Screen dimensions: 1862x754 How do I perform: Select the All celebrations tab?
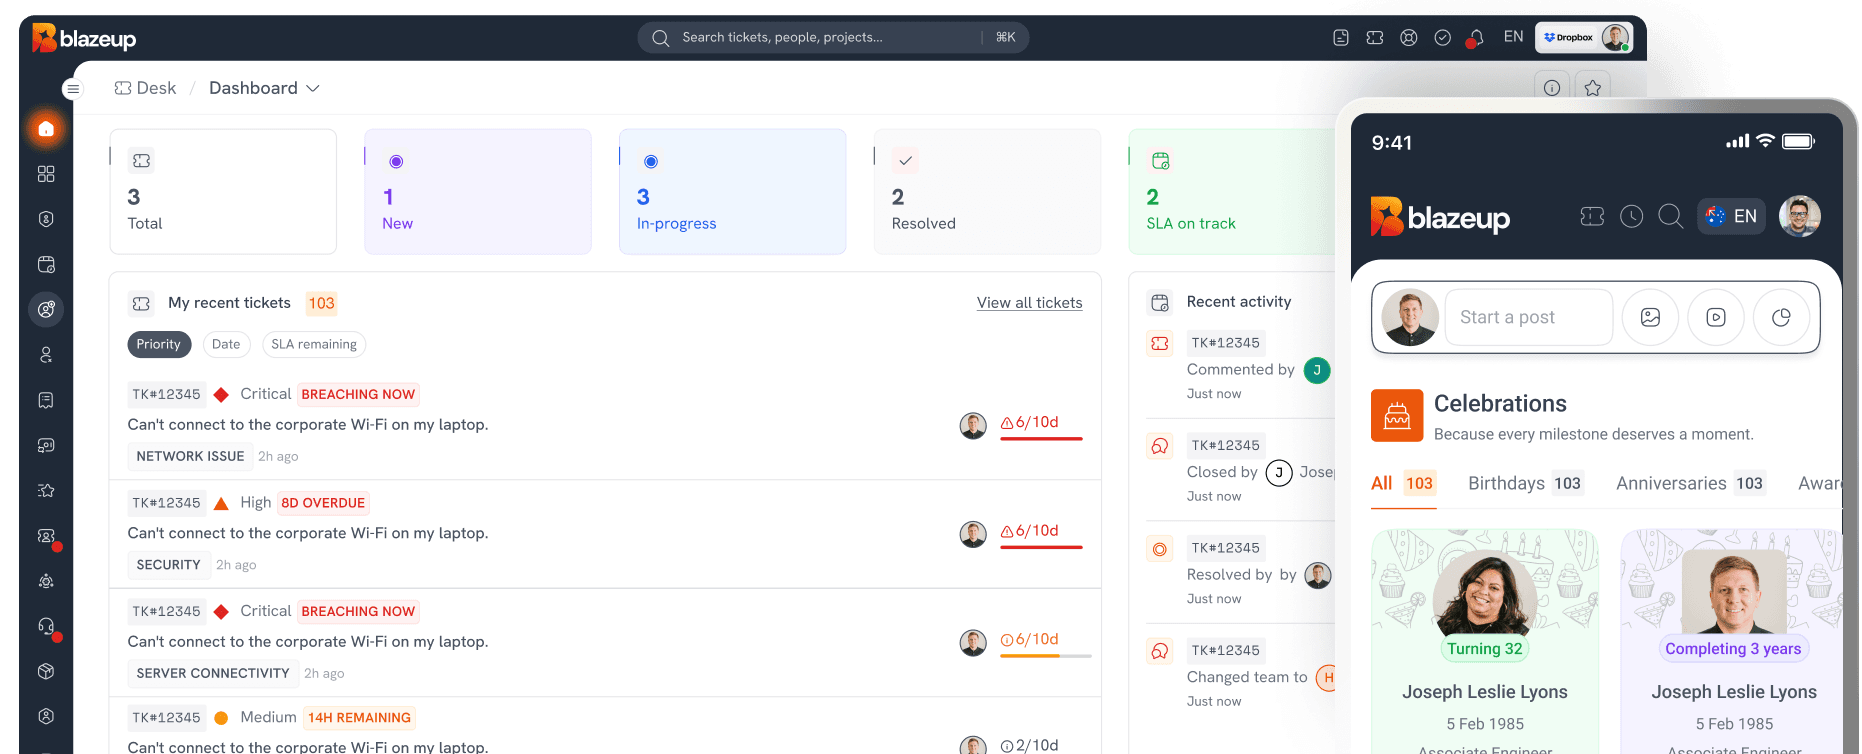(1403, 484)
